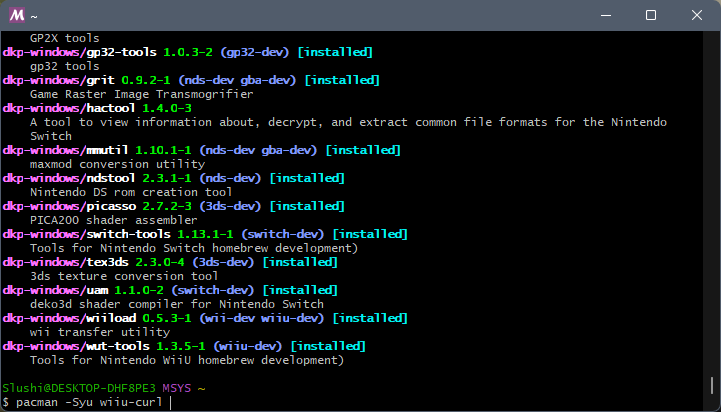Click the '(wii-dev wiiu-dev)' group label

click(x=262, y=318)
